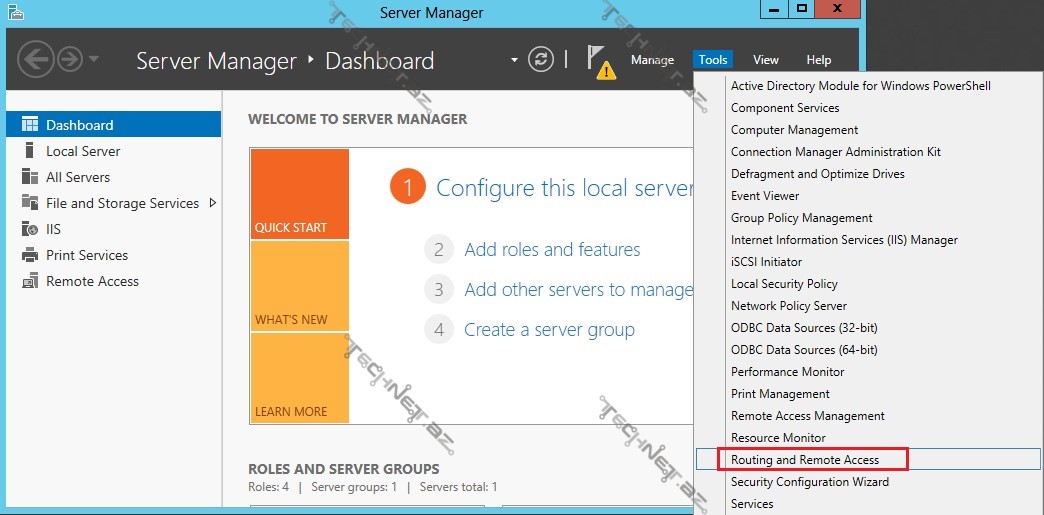Open Remote Access in the sidebar
Image resolution: width=1044 pixels, height=515 pixels.
click(x=92, y=281)
